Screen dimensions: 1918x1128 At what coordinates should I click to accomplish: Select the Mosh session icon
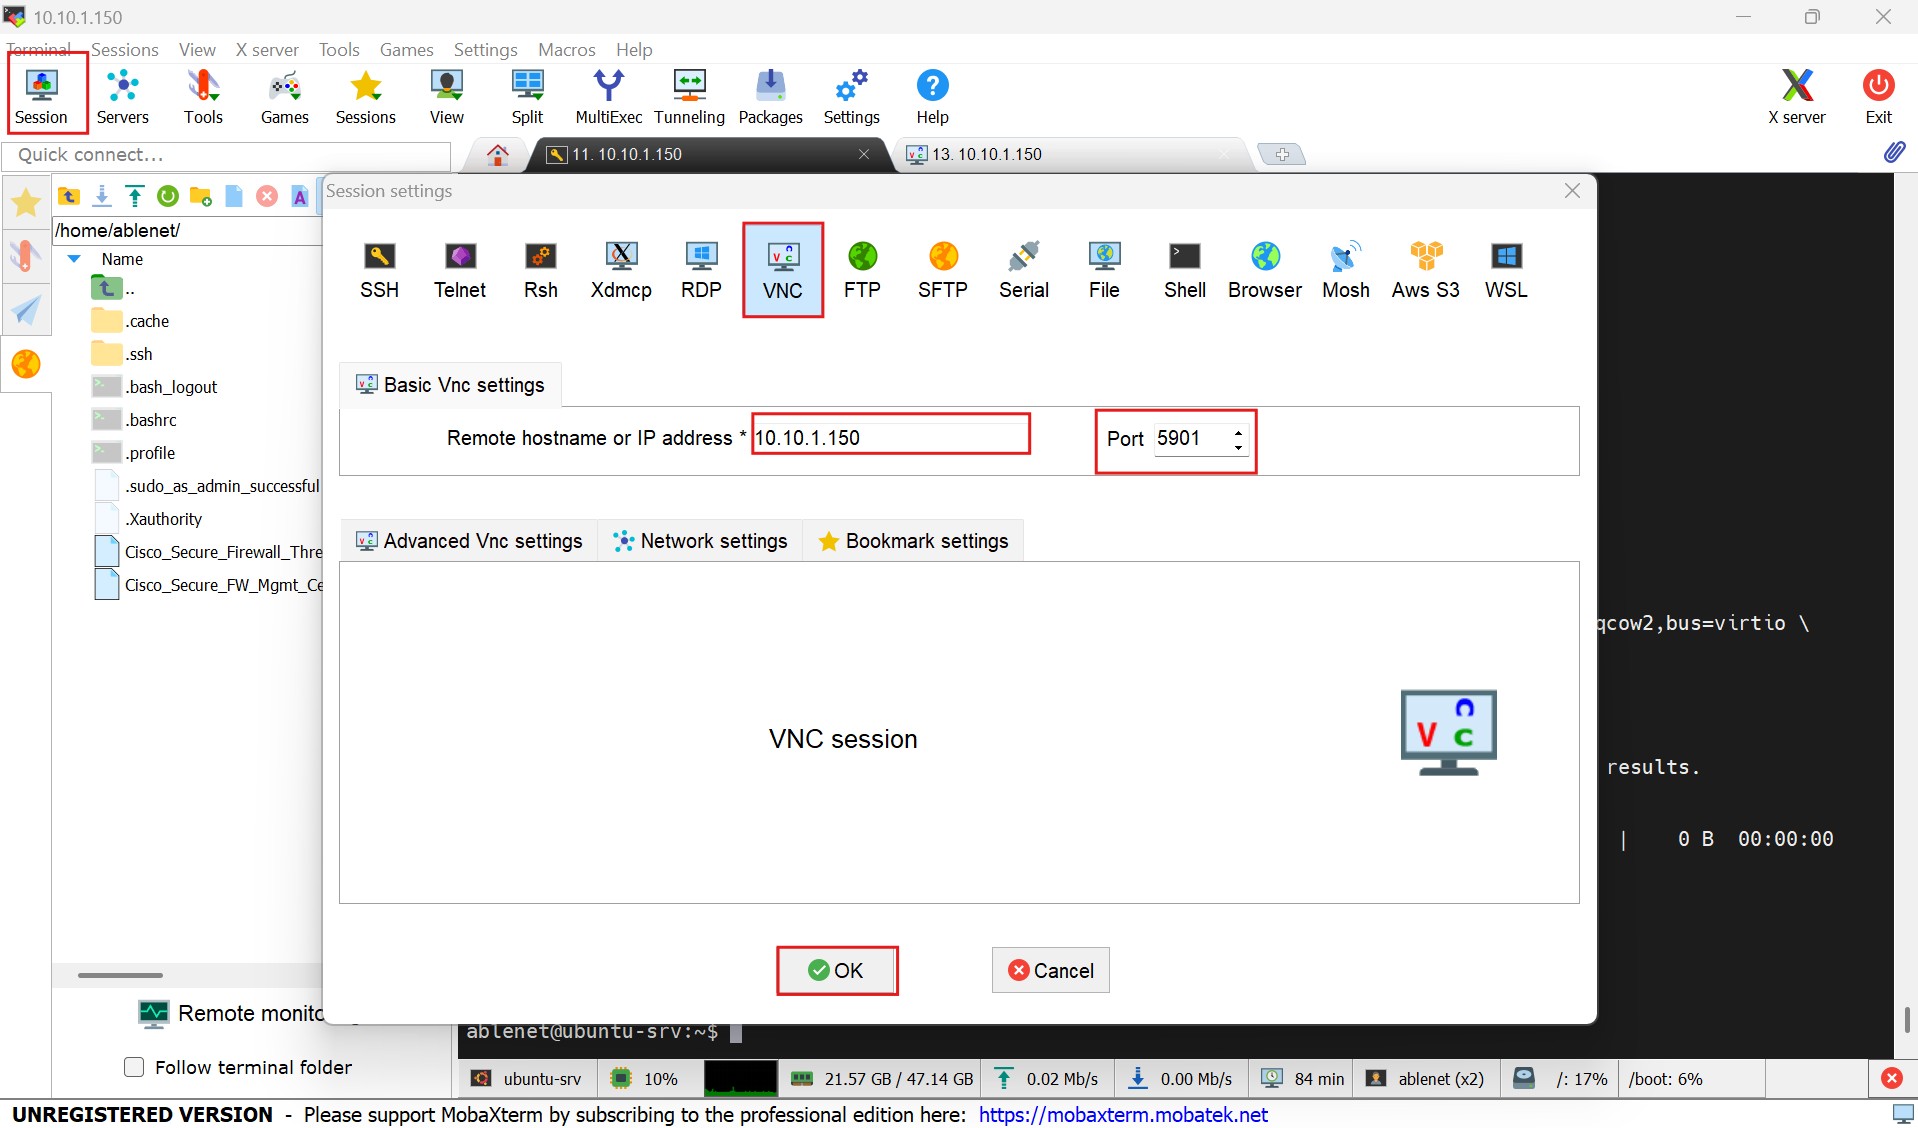pos(1345,270)
